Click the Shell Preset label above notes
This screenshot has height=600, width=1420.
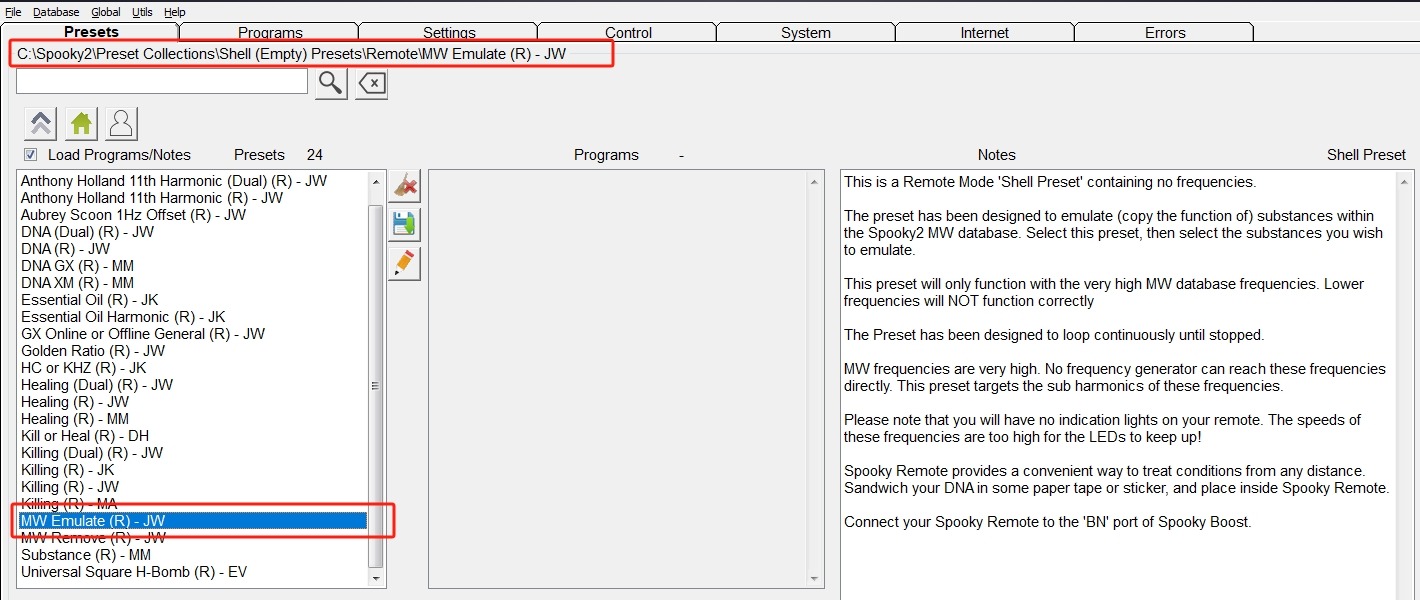coord(1366,155)
